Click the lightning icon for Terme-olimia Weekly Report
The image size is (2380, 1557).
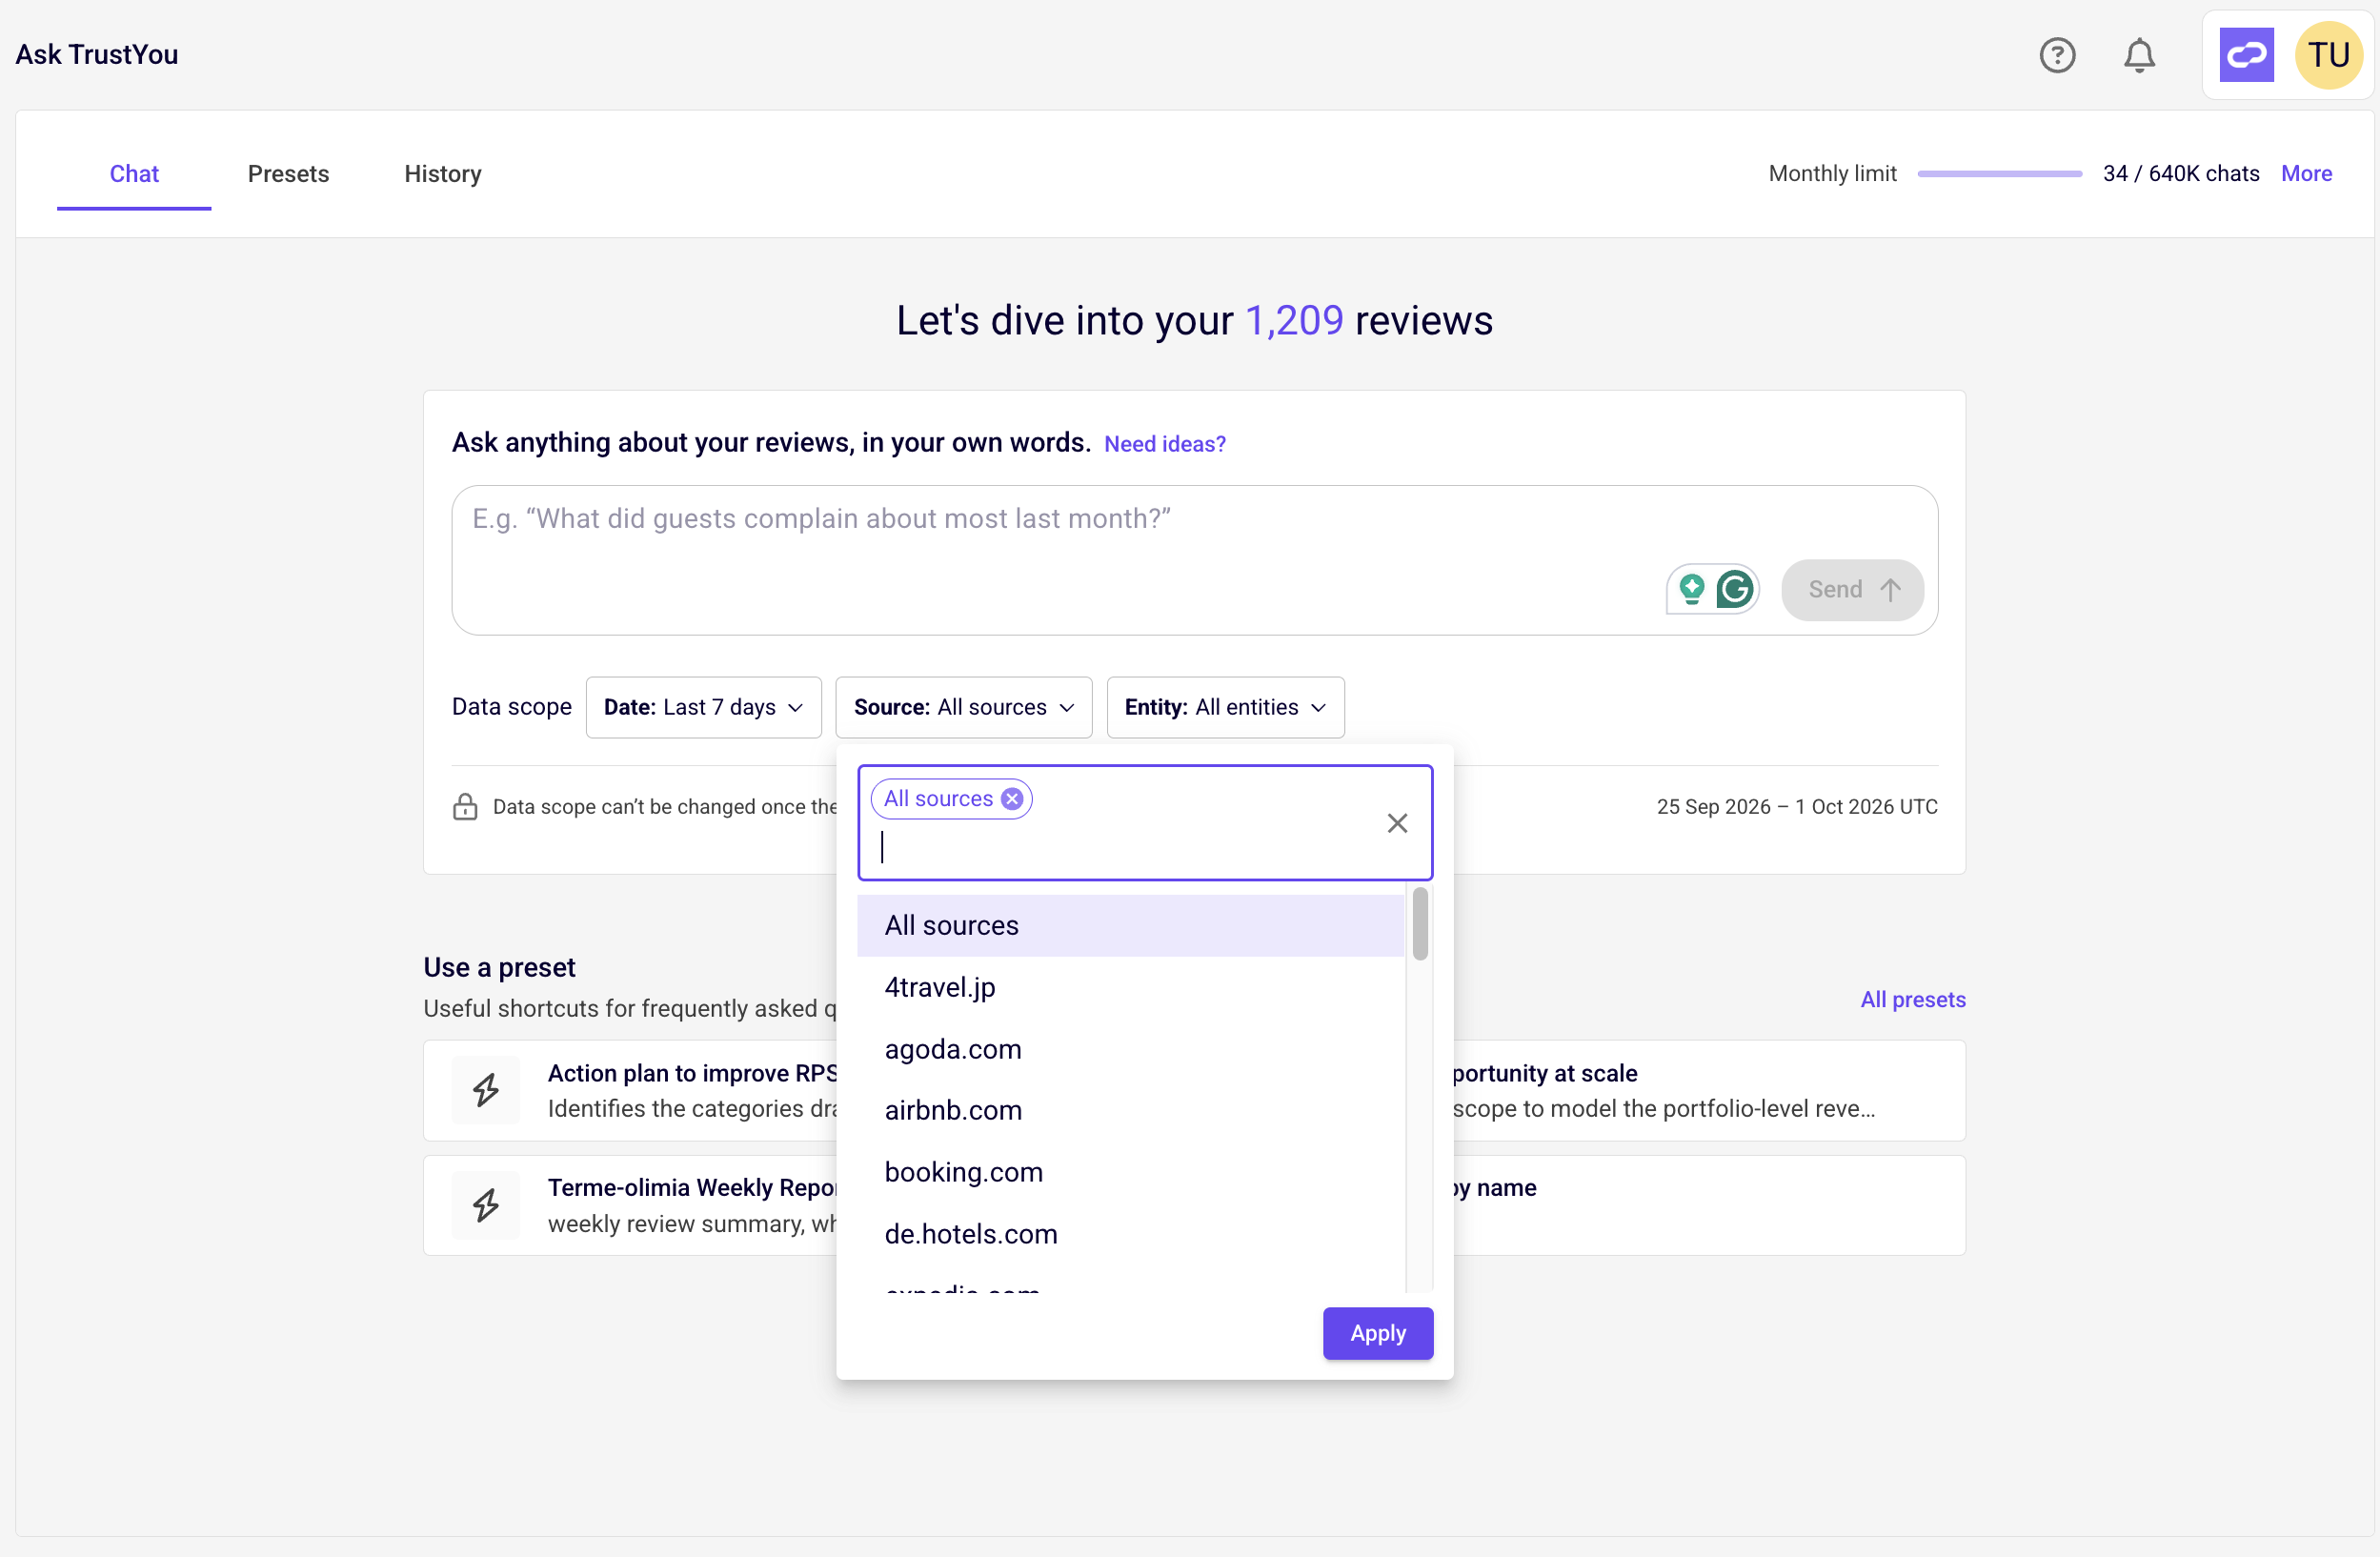(x=486, y=1205)
